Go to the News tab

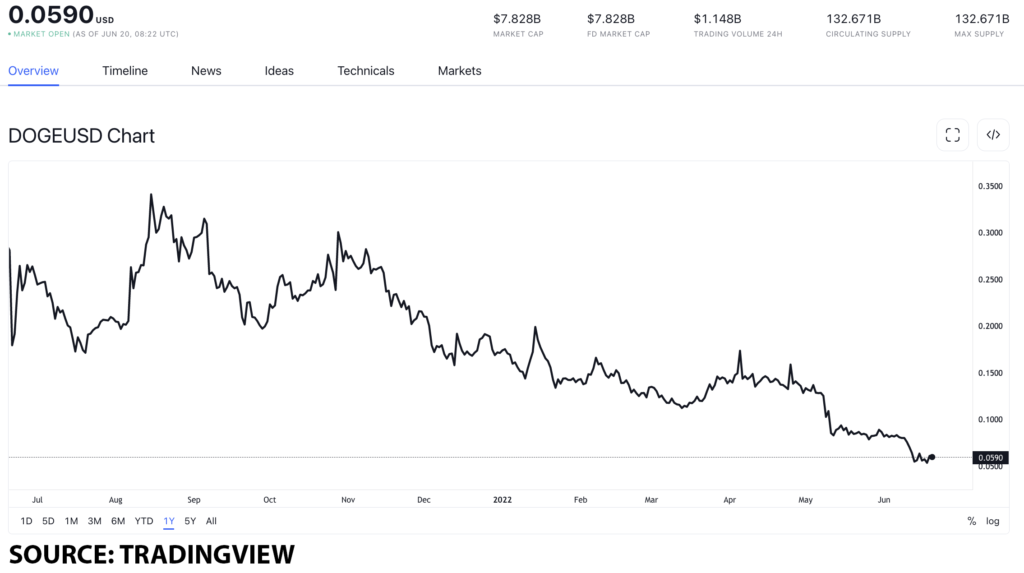click(x=206, y=71)
